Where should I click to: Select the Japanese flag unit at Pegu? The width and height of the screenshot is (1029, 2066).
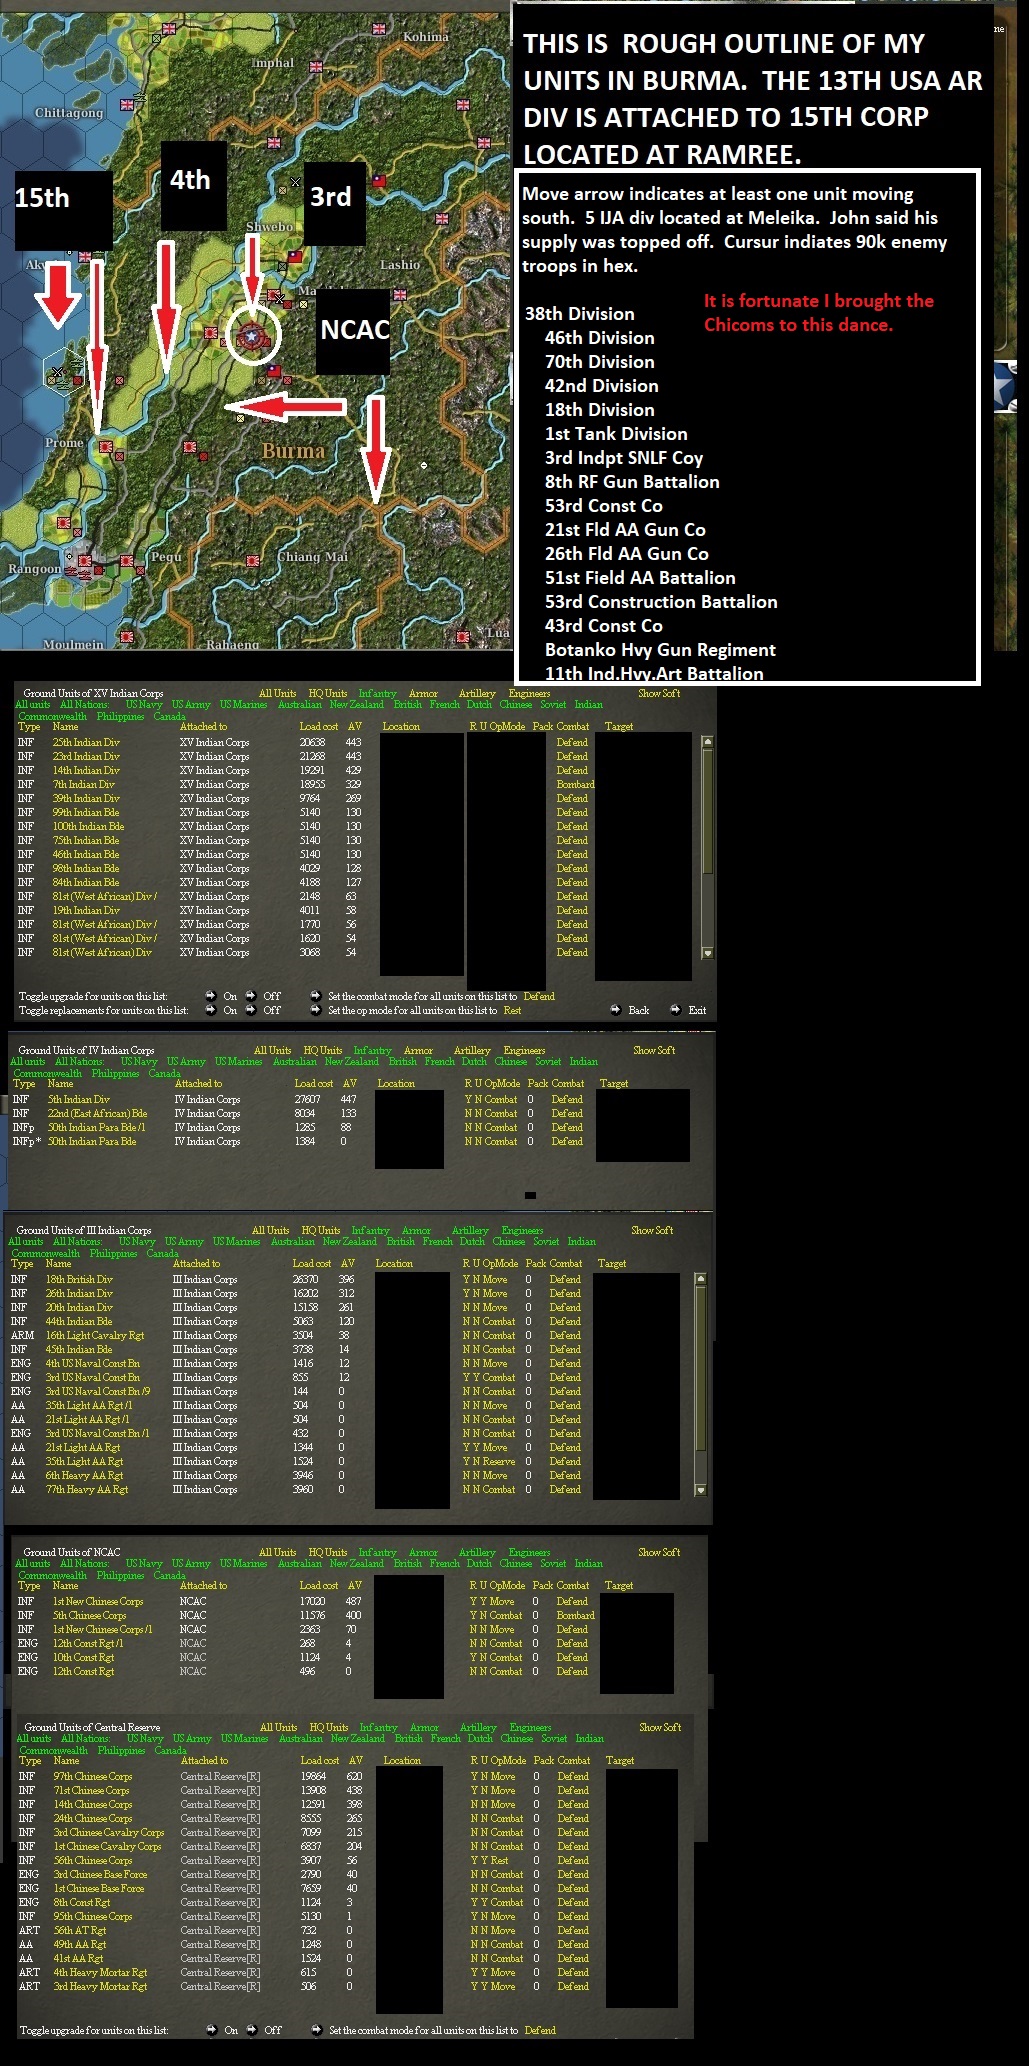(x=129, y=563)
